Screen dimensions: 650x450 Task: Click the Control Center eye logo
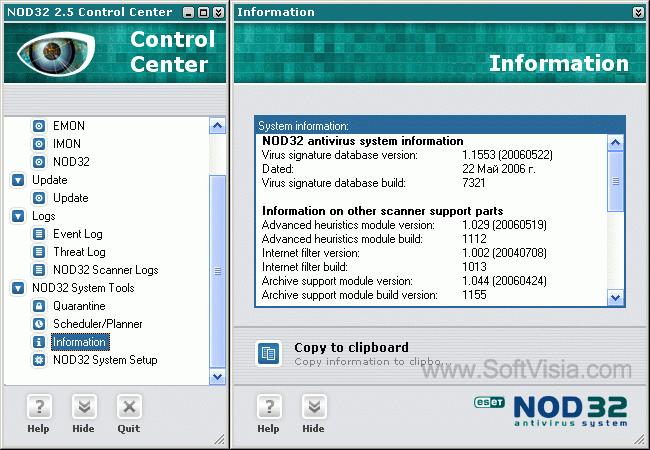click(x=56, y=53)
